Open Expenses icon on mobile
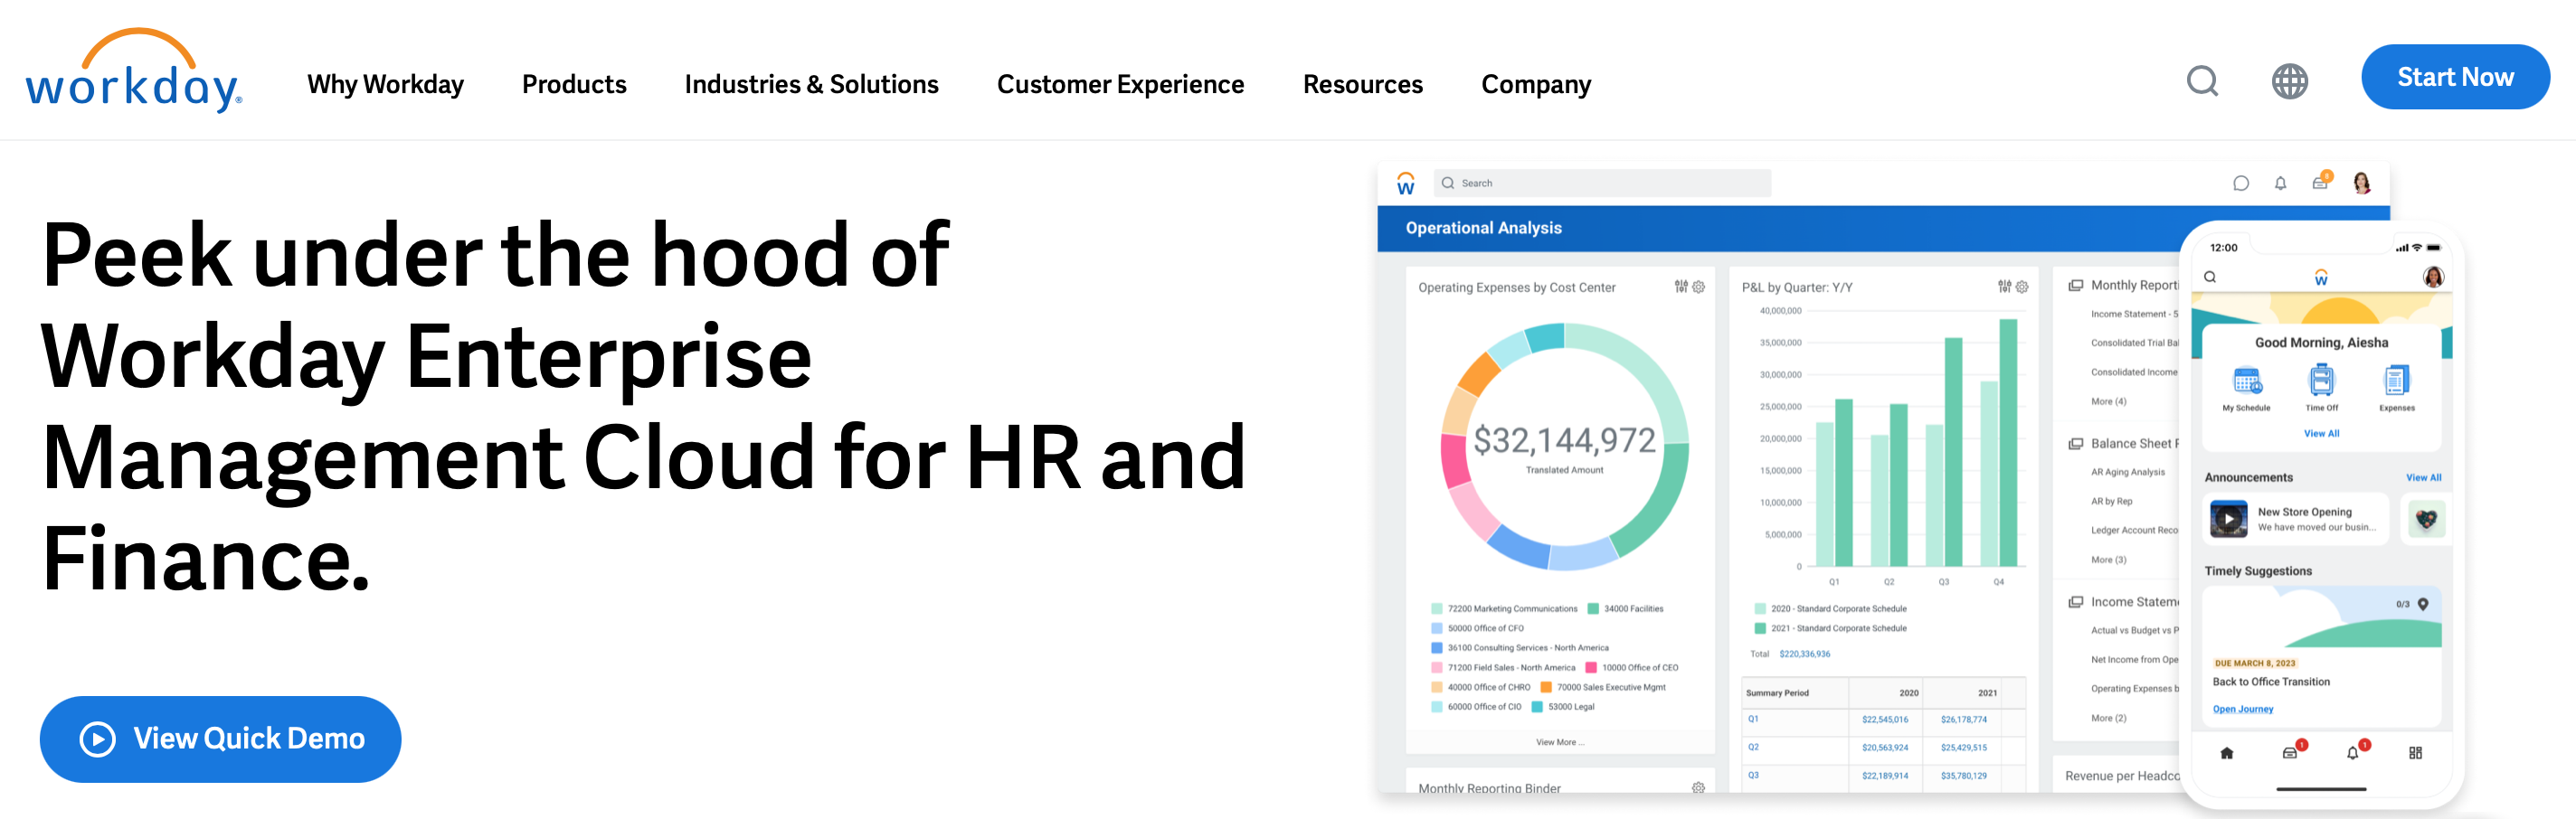 2396,381
